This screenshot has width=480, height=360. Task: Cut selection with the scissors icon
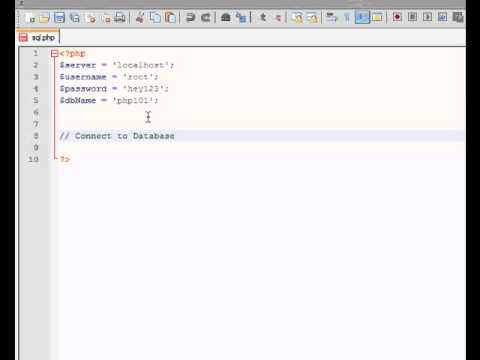coord(140,18)
